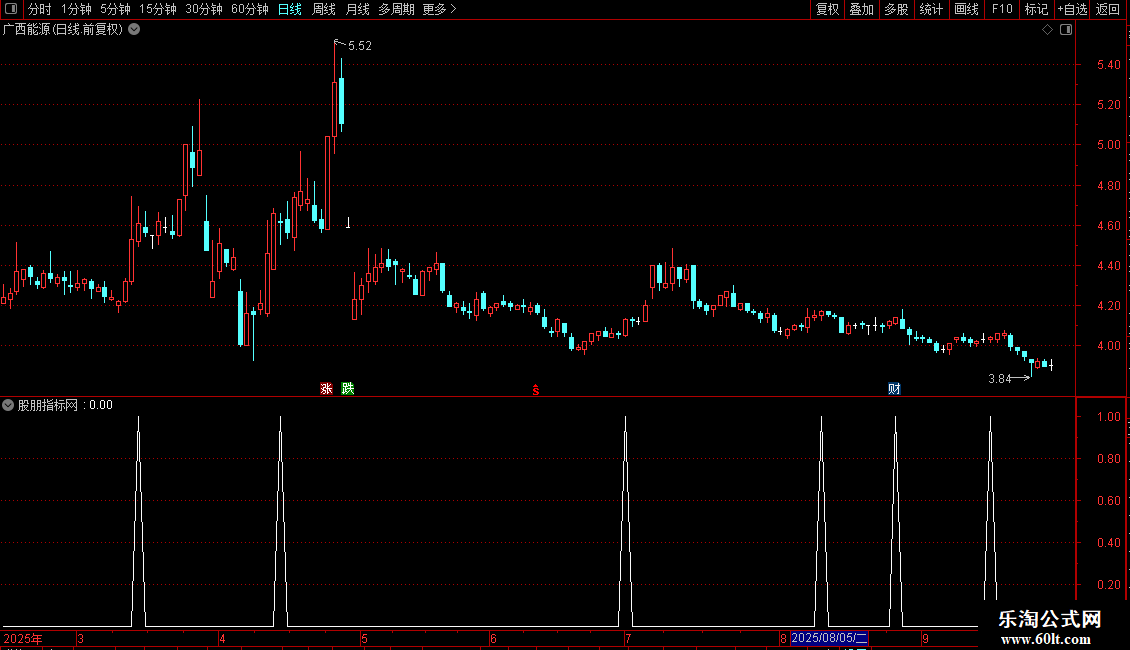Open the 复权 adjustment menu
Image resolution: width=1130 pixels, height=650 pixels.
(x=827, y=9)
